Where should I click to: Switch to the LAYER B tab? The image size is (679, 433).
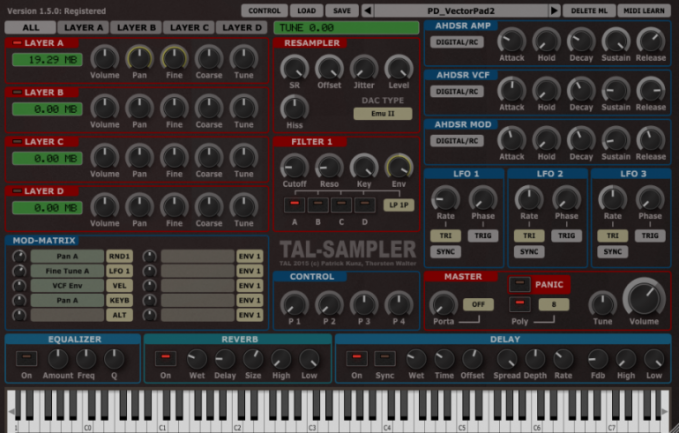point(136,28)
